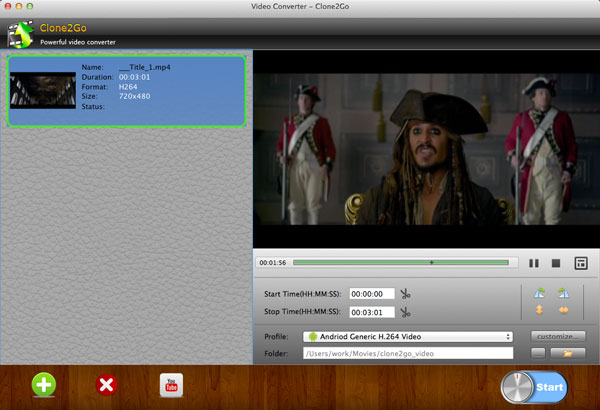
Task: Flip the video horizontally
Action: (x=563, y=309)
